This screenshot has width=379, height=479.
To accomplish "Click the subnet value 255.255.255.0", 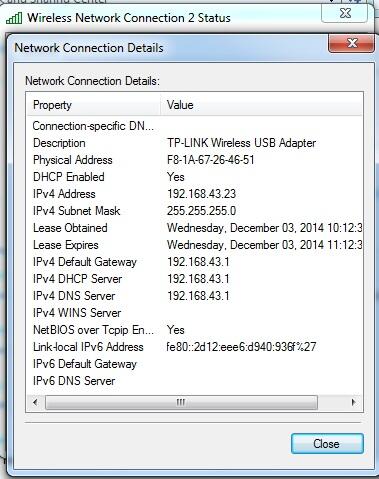I will click(201, 211).
